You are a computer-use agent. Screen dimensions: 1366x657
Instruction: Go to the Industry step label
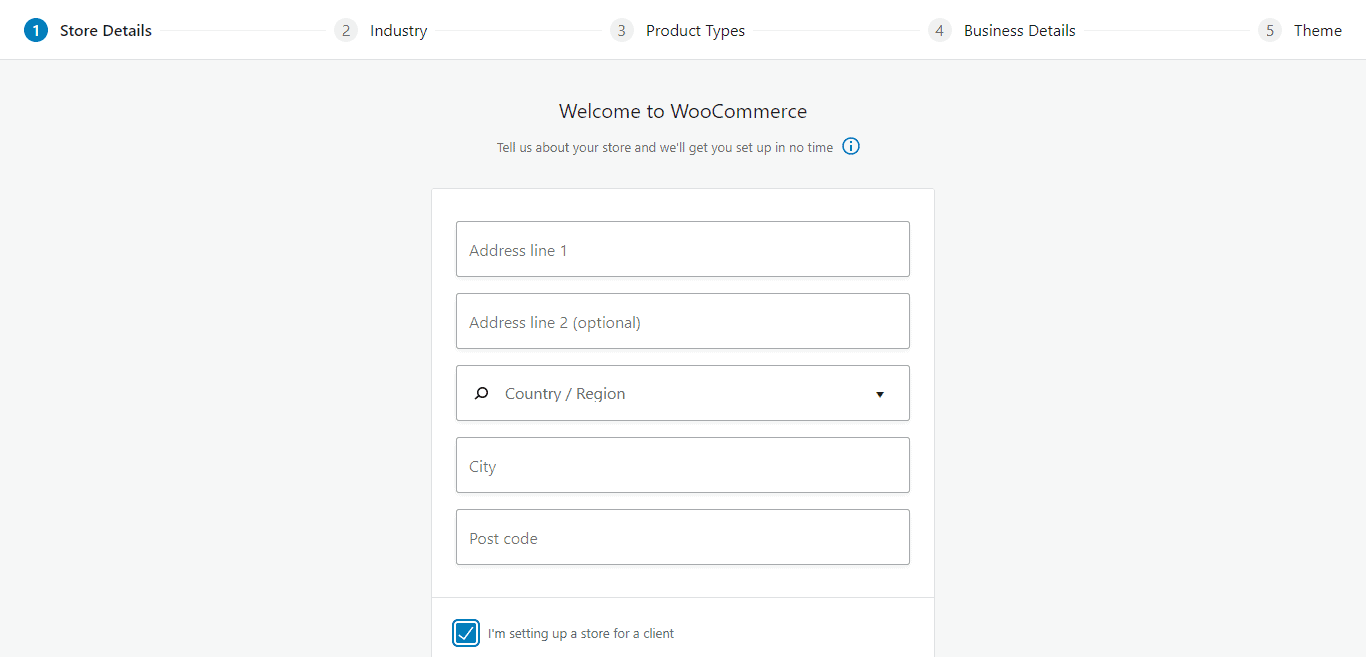(398, 30)
